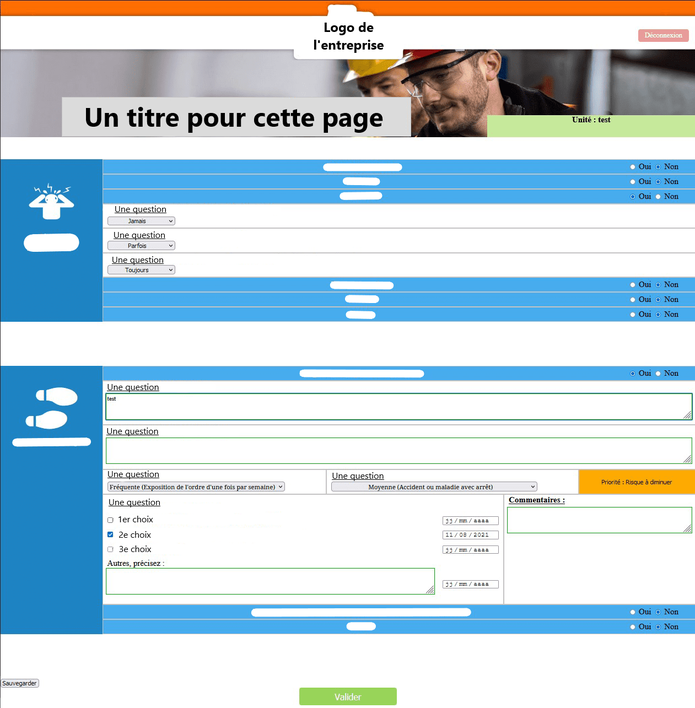Click the date field beside Autres textarea
695x708 pixels.
click(470, 584)
